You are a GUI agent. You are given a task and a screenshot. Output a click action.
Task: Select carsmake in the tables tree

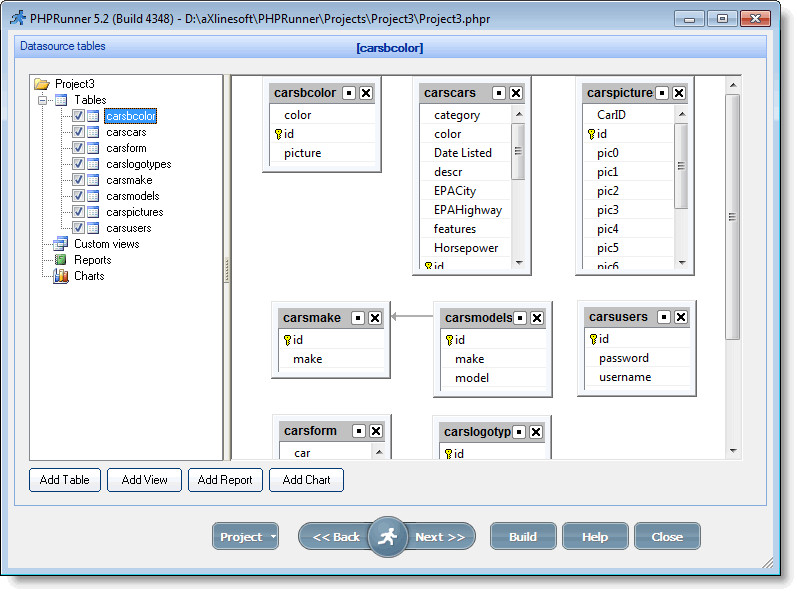click(129, 180)
